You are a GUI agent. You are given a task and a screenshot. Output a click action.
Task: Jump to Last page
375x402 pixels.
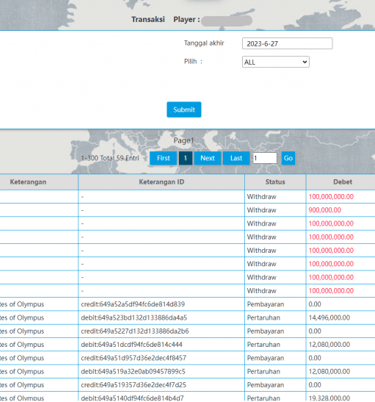tap(236, 158)
